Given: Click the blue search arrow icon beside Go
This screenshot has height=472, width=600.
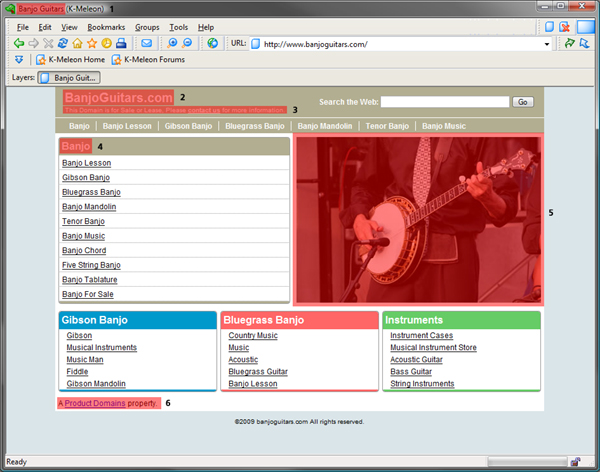Looking at the screenshot, I should point(584,43).
